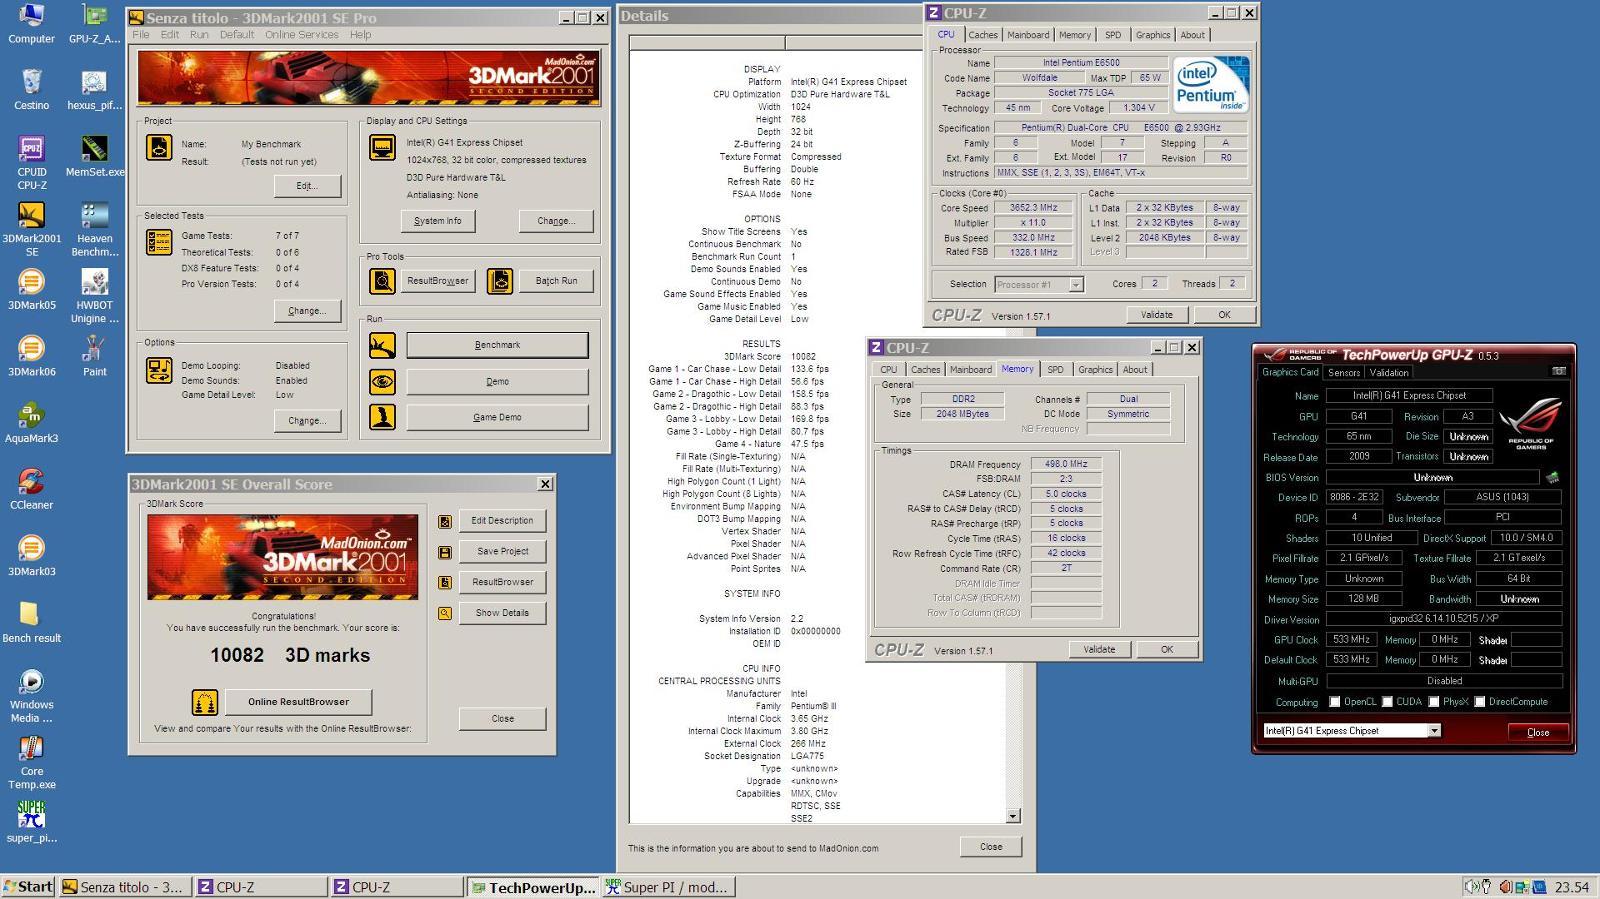Click the Batch Run button

[556, 281]
